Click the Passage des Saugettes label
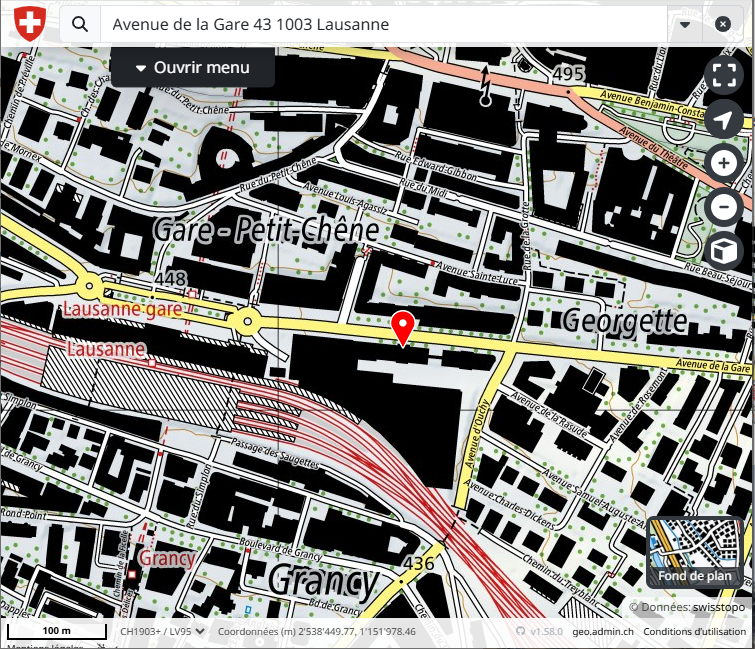 tap(275, 453)
